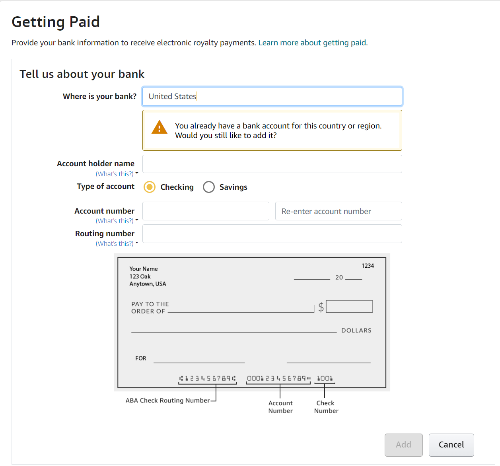
Task: Choose the Savings radio button
Action: coord(209,187)
